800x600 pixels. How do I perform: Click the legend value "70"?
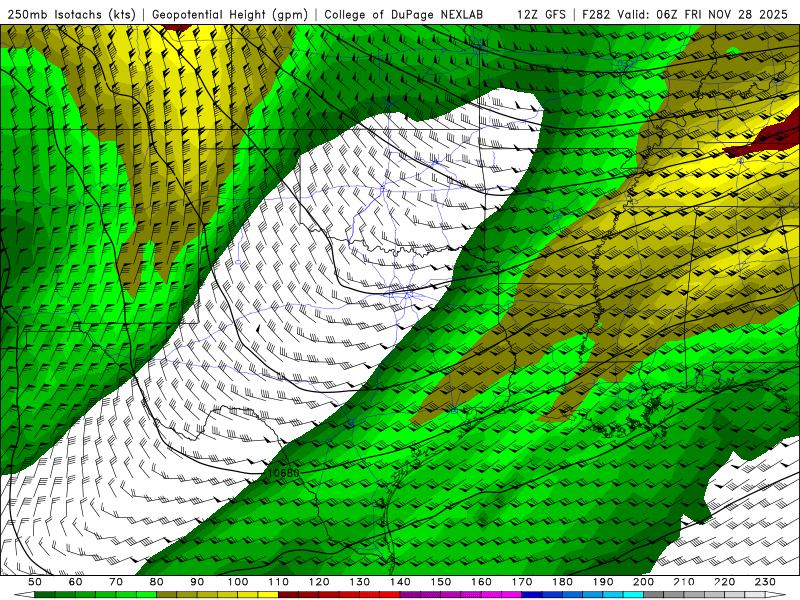(x=116, y=582)
